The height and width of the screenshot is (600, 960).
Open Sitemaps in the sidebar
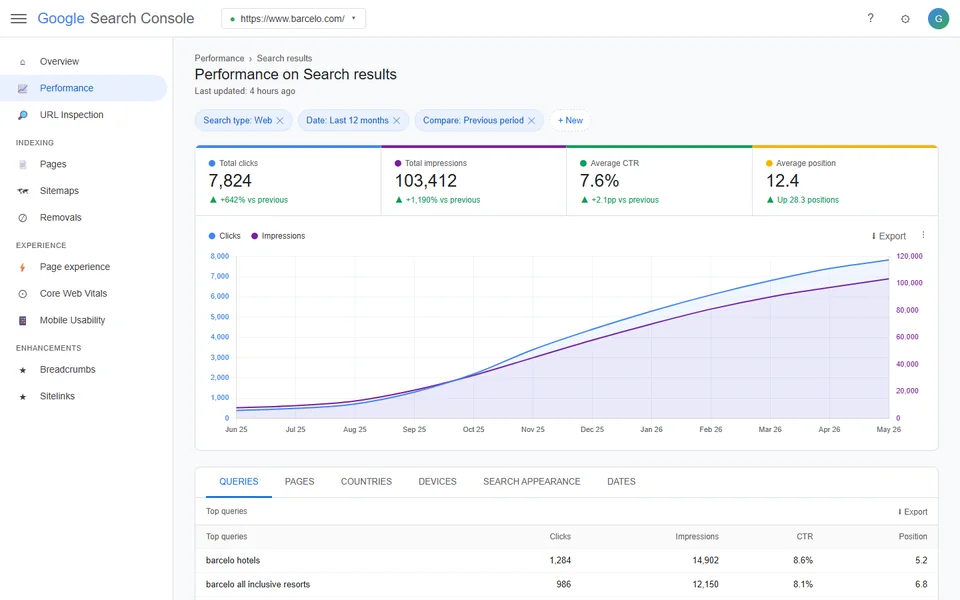[x=83, y=191]
